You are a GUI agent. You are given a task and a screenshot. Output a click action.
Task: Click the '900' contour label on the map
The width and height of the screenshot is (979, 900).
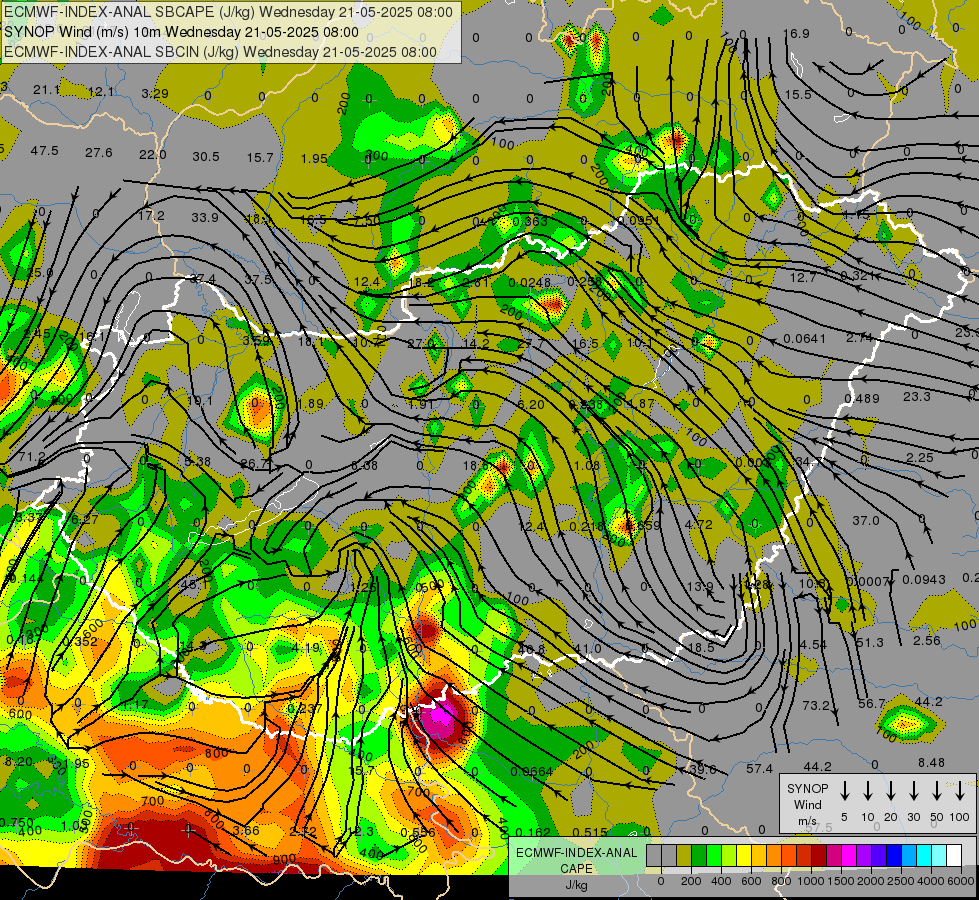(x=284, y=859)
